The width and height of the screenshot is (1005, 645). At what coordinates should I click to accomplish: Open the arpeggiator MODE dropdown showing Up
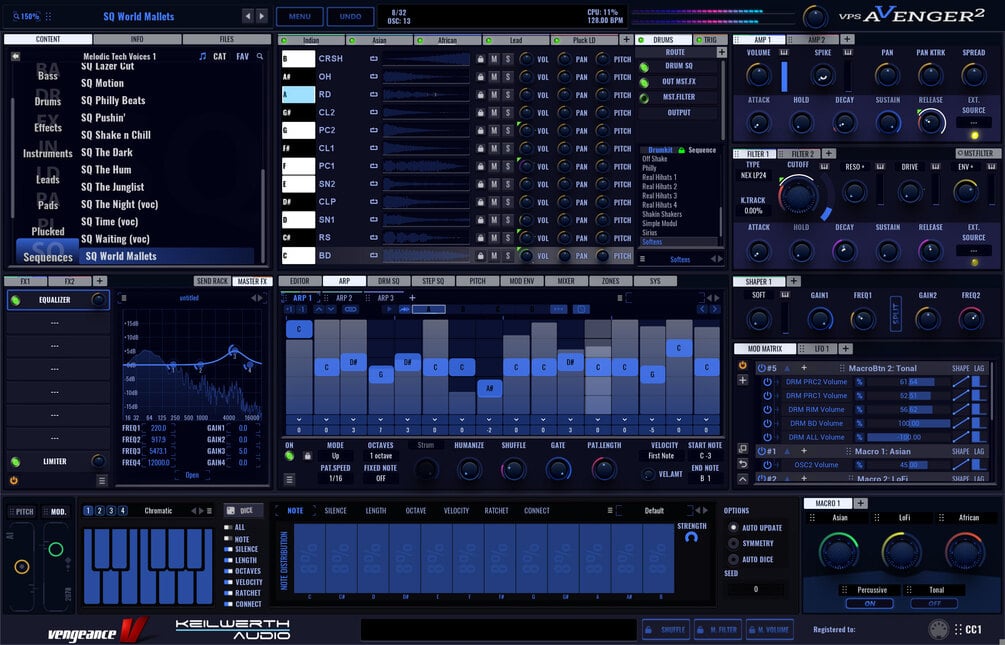click(x=335, y=456)
